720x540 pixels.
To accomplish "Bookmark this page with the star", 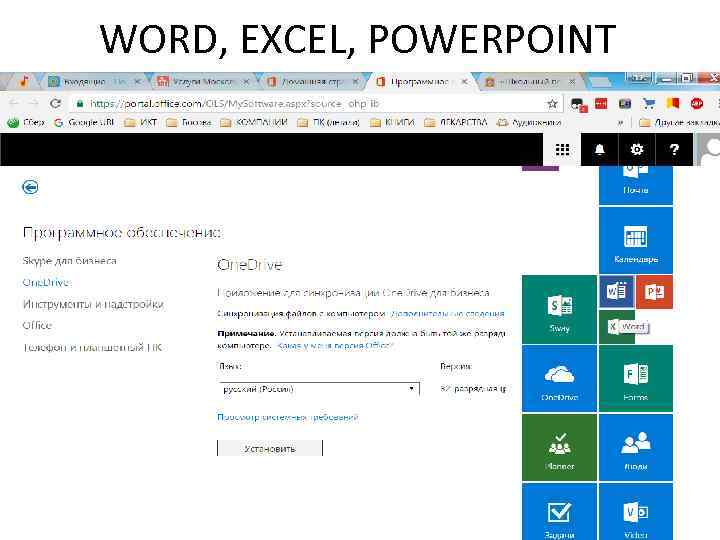I will (552, 104).
